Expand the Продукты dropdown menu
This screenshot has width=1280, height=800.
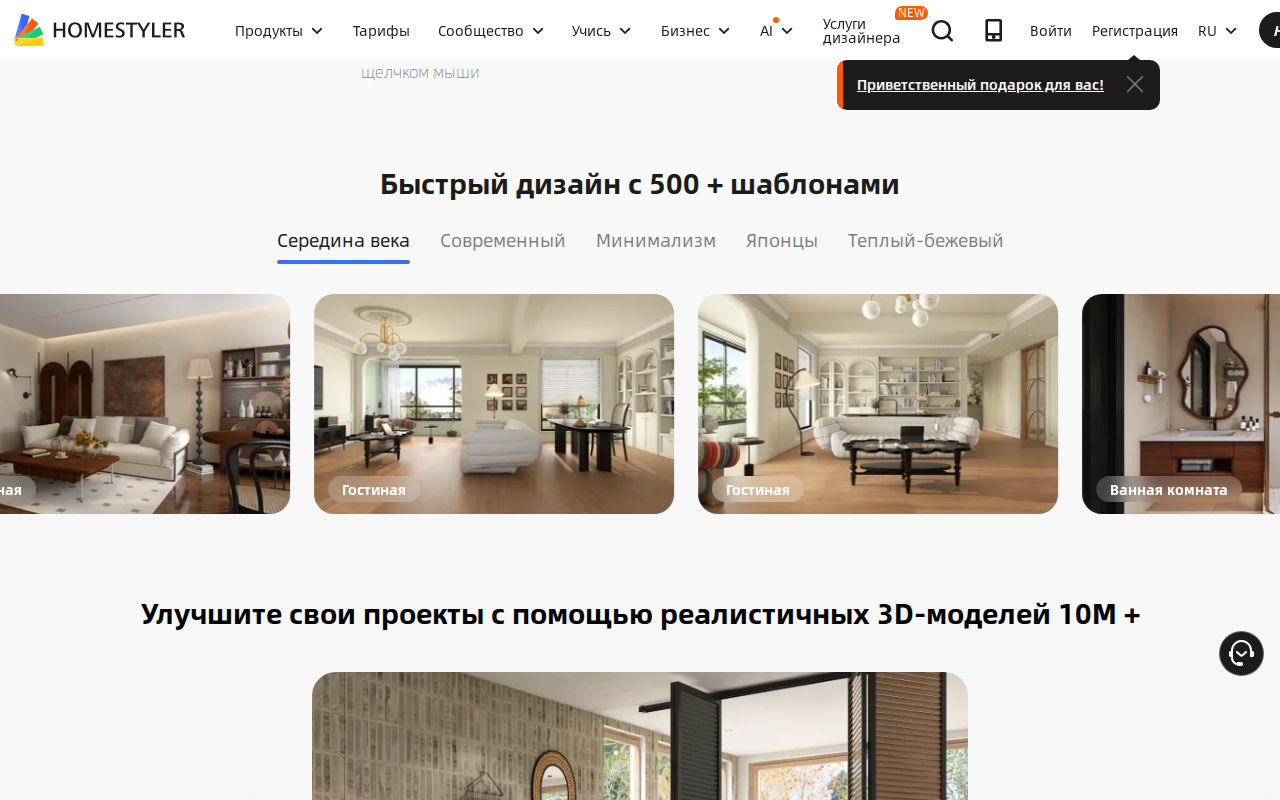tap(279, 31)
